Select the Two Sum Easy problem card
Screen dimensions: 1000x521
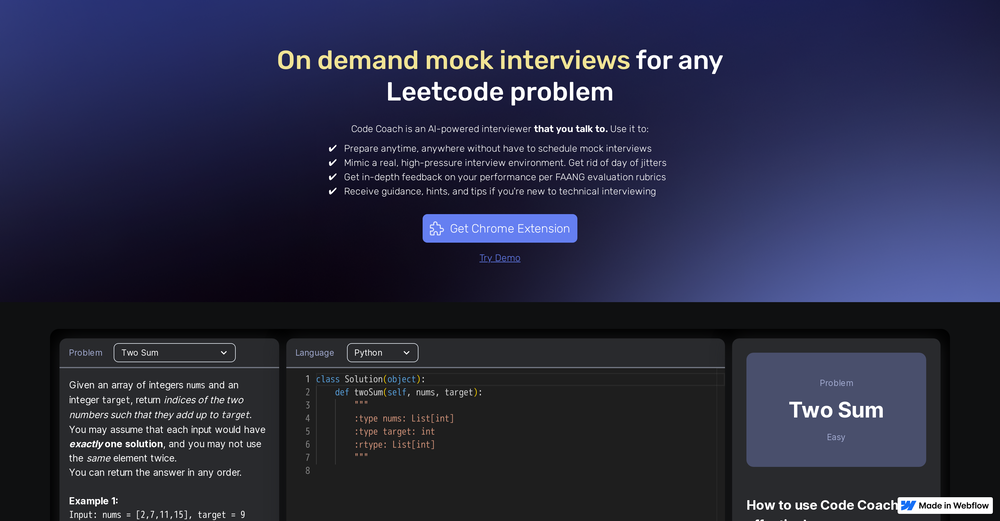pos(836,409)
